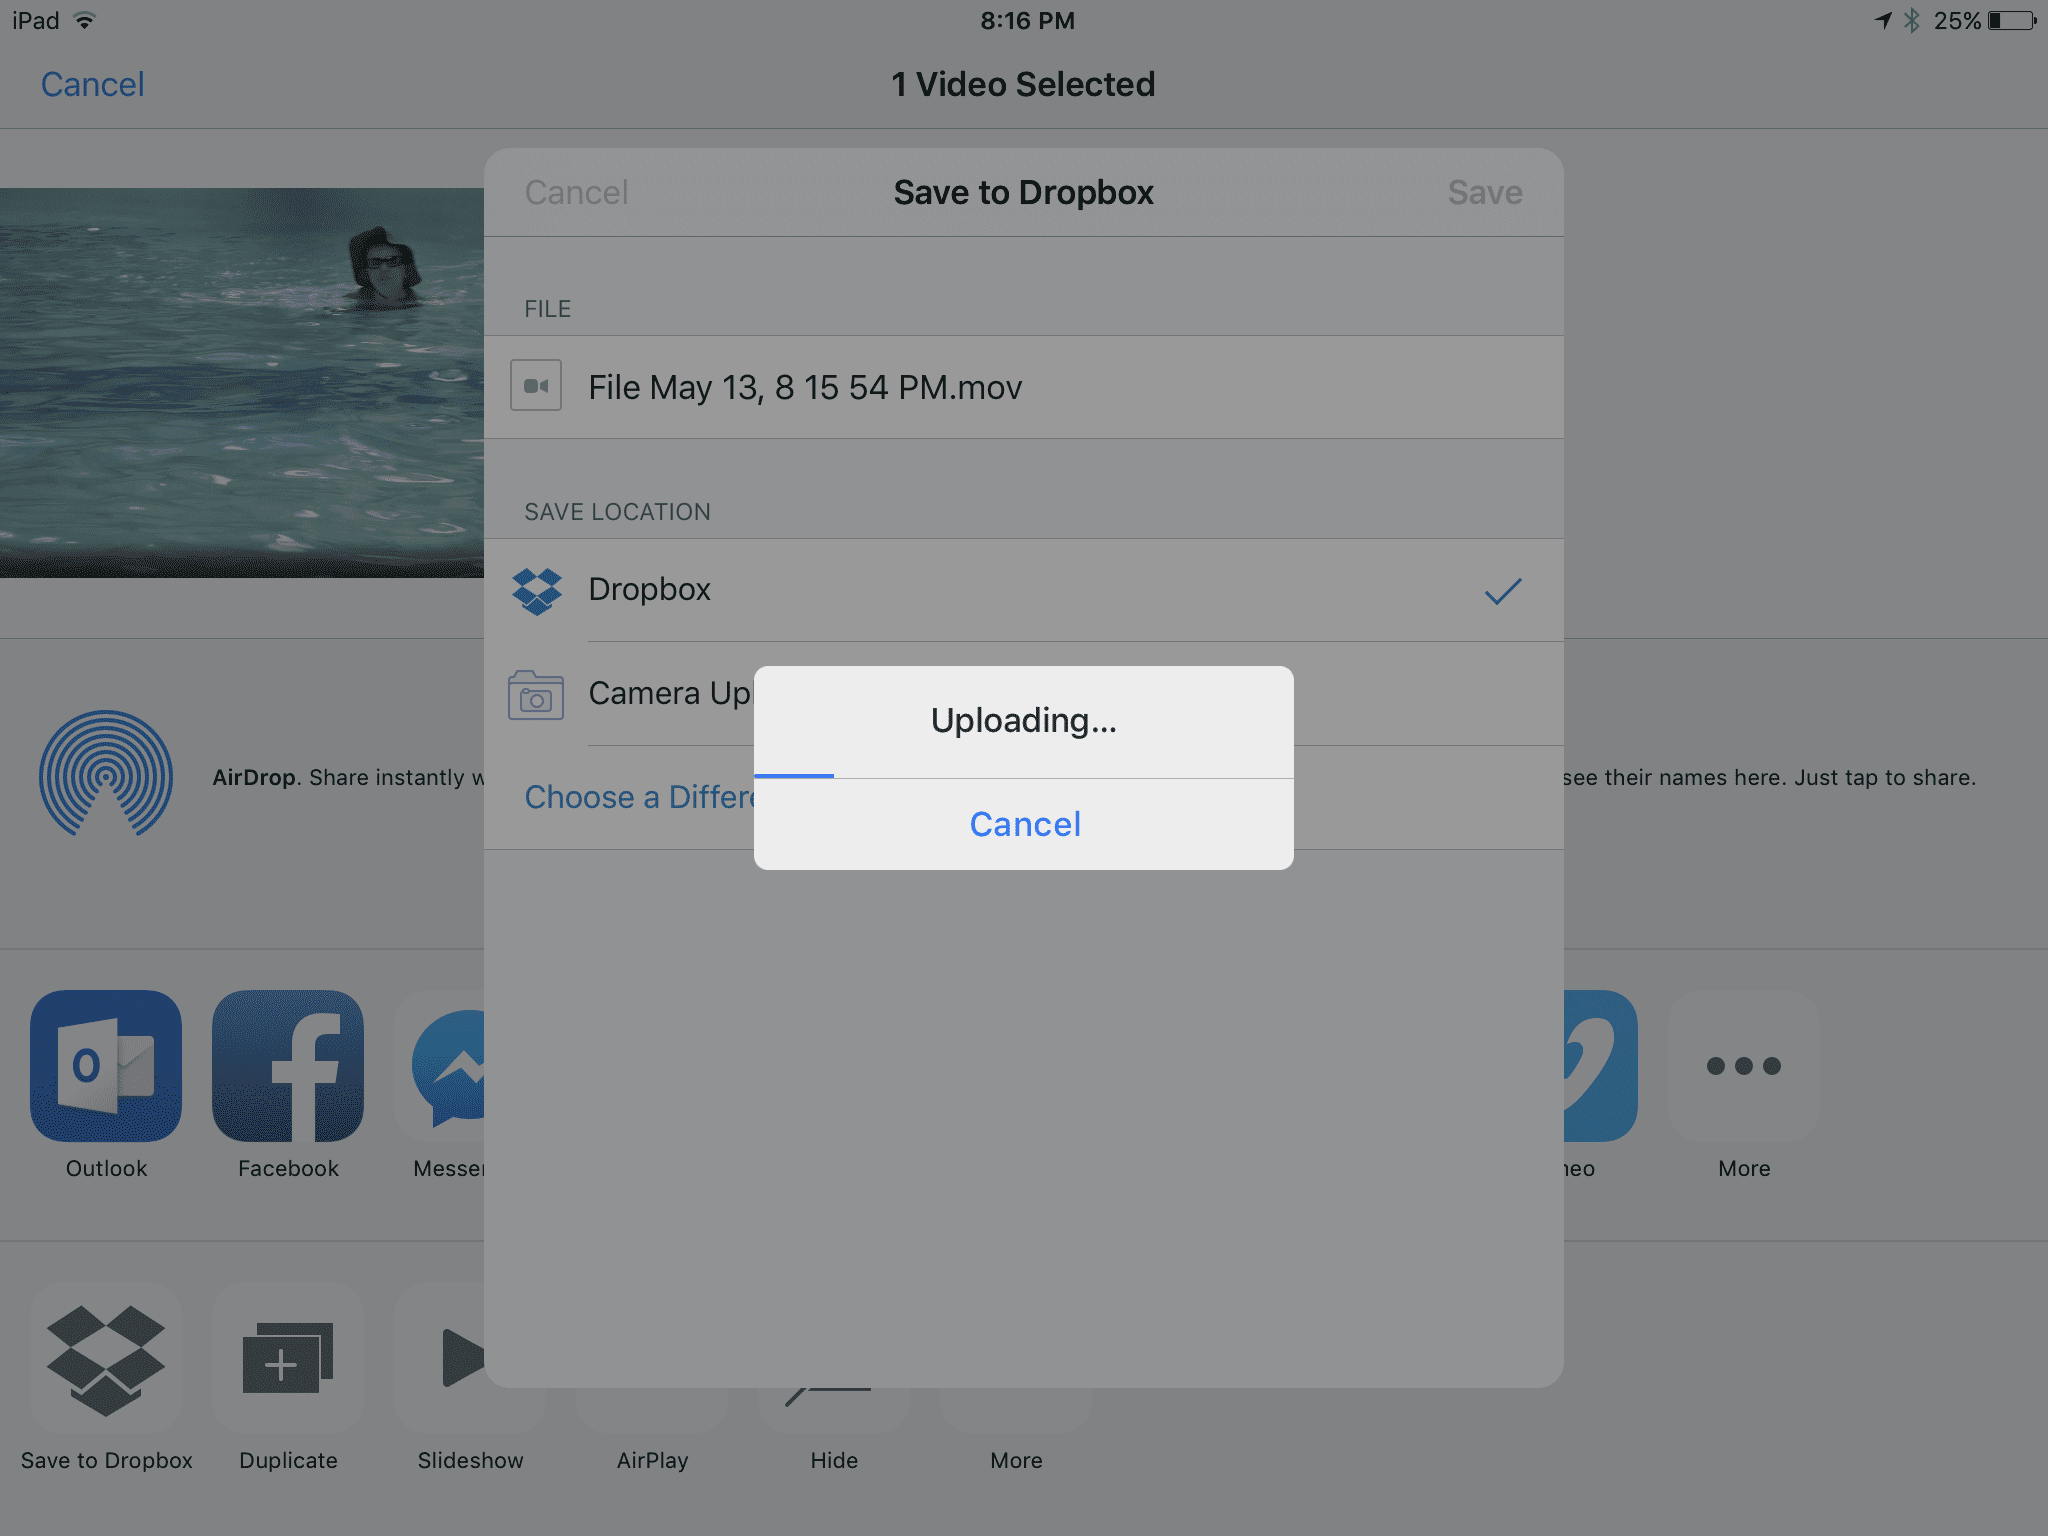Open More in the actions row
Viewport: 2048px width, 1536px height.
click(1016, 1460)
